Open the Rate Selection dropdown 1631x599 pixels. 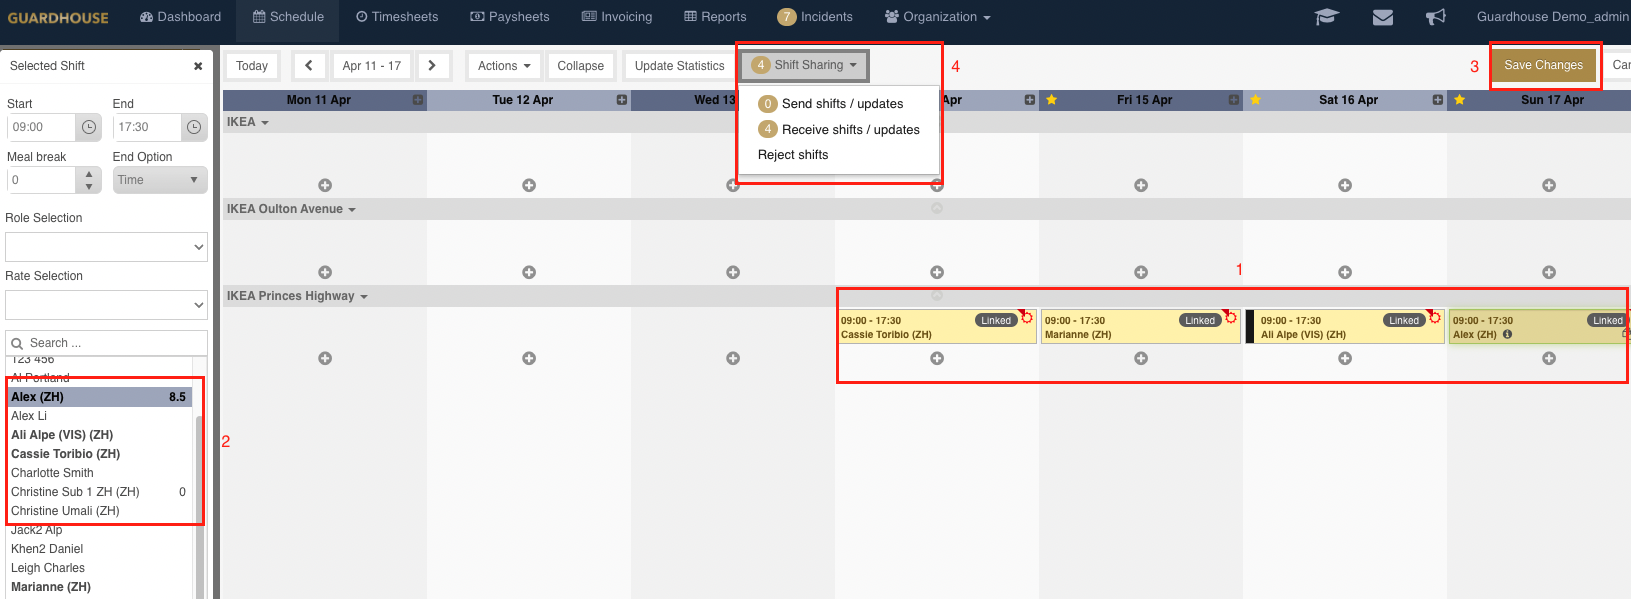click(x=106, y=305)
